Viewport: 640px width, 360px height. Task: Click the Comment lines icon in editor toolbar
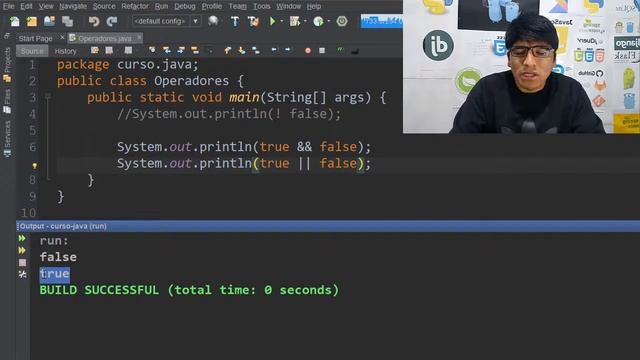tap(340, 50)
